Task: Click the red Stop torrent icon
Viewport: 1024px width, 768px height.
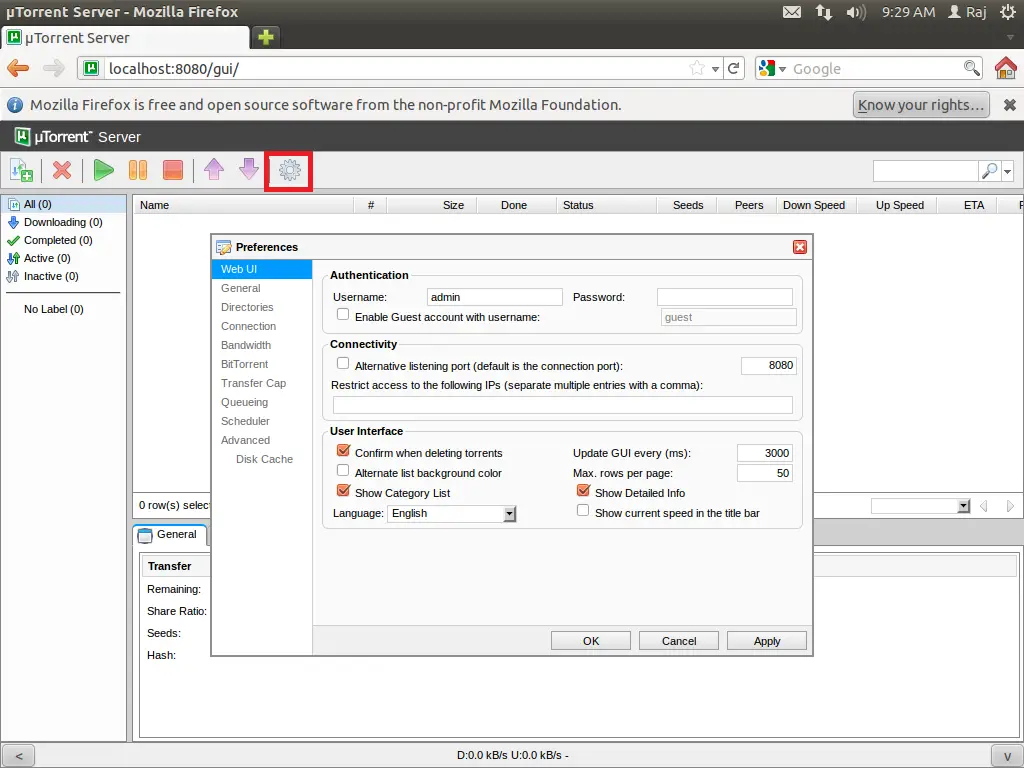Action: tap(172, 170)
